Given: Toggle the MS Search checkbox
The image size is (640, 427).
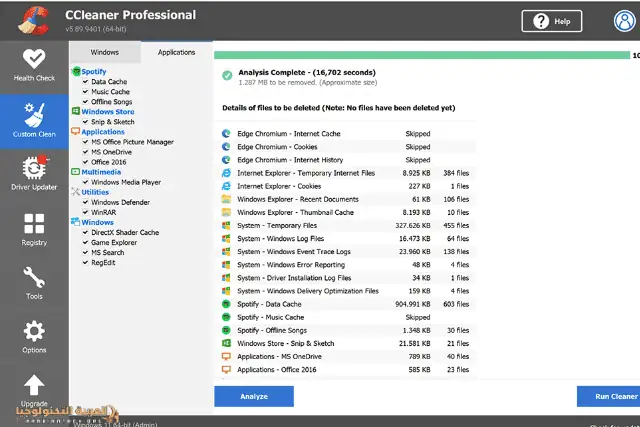Looking at the screenshot, I should (85, 252).
